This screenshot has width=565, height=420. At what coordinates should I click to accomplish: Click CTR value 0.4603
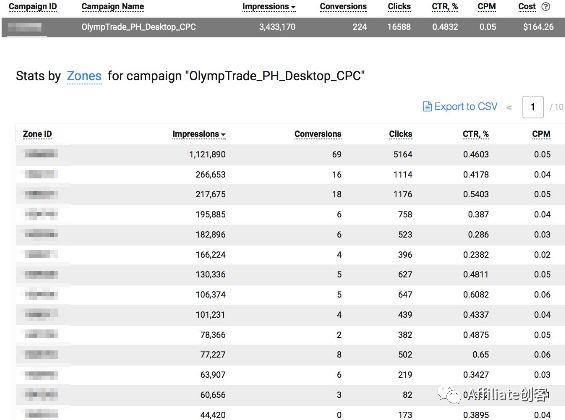pyautogui.click(x=476, y=155)
